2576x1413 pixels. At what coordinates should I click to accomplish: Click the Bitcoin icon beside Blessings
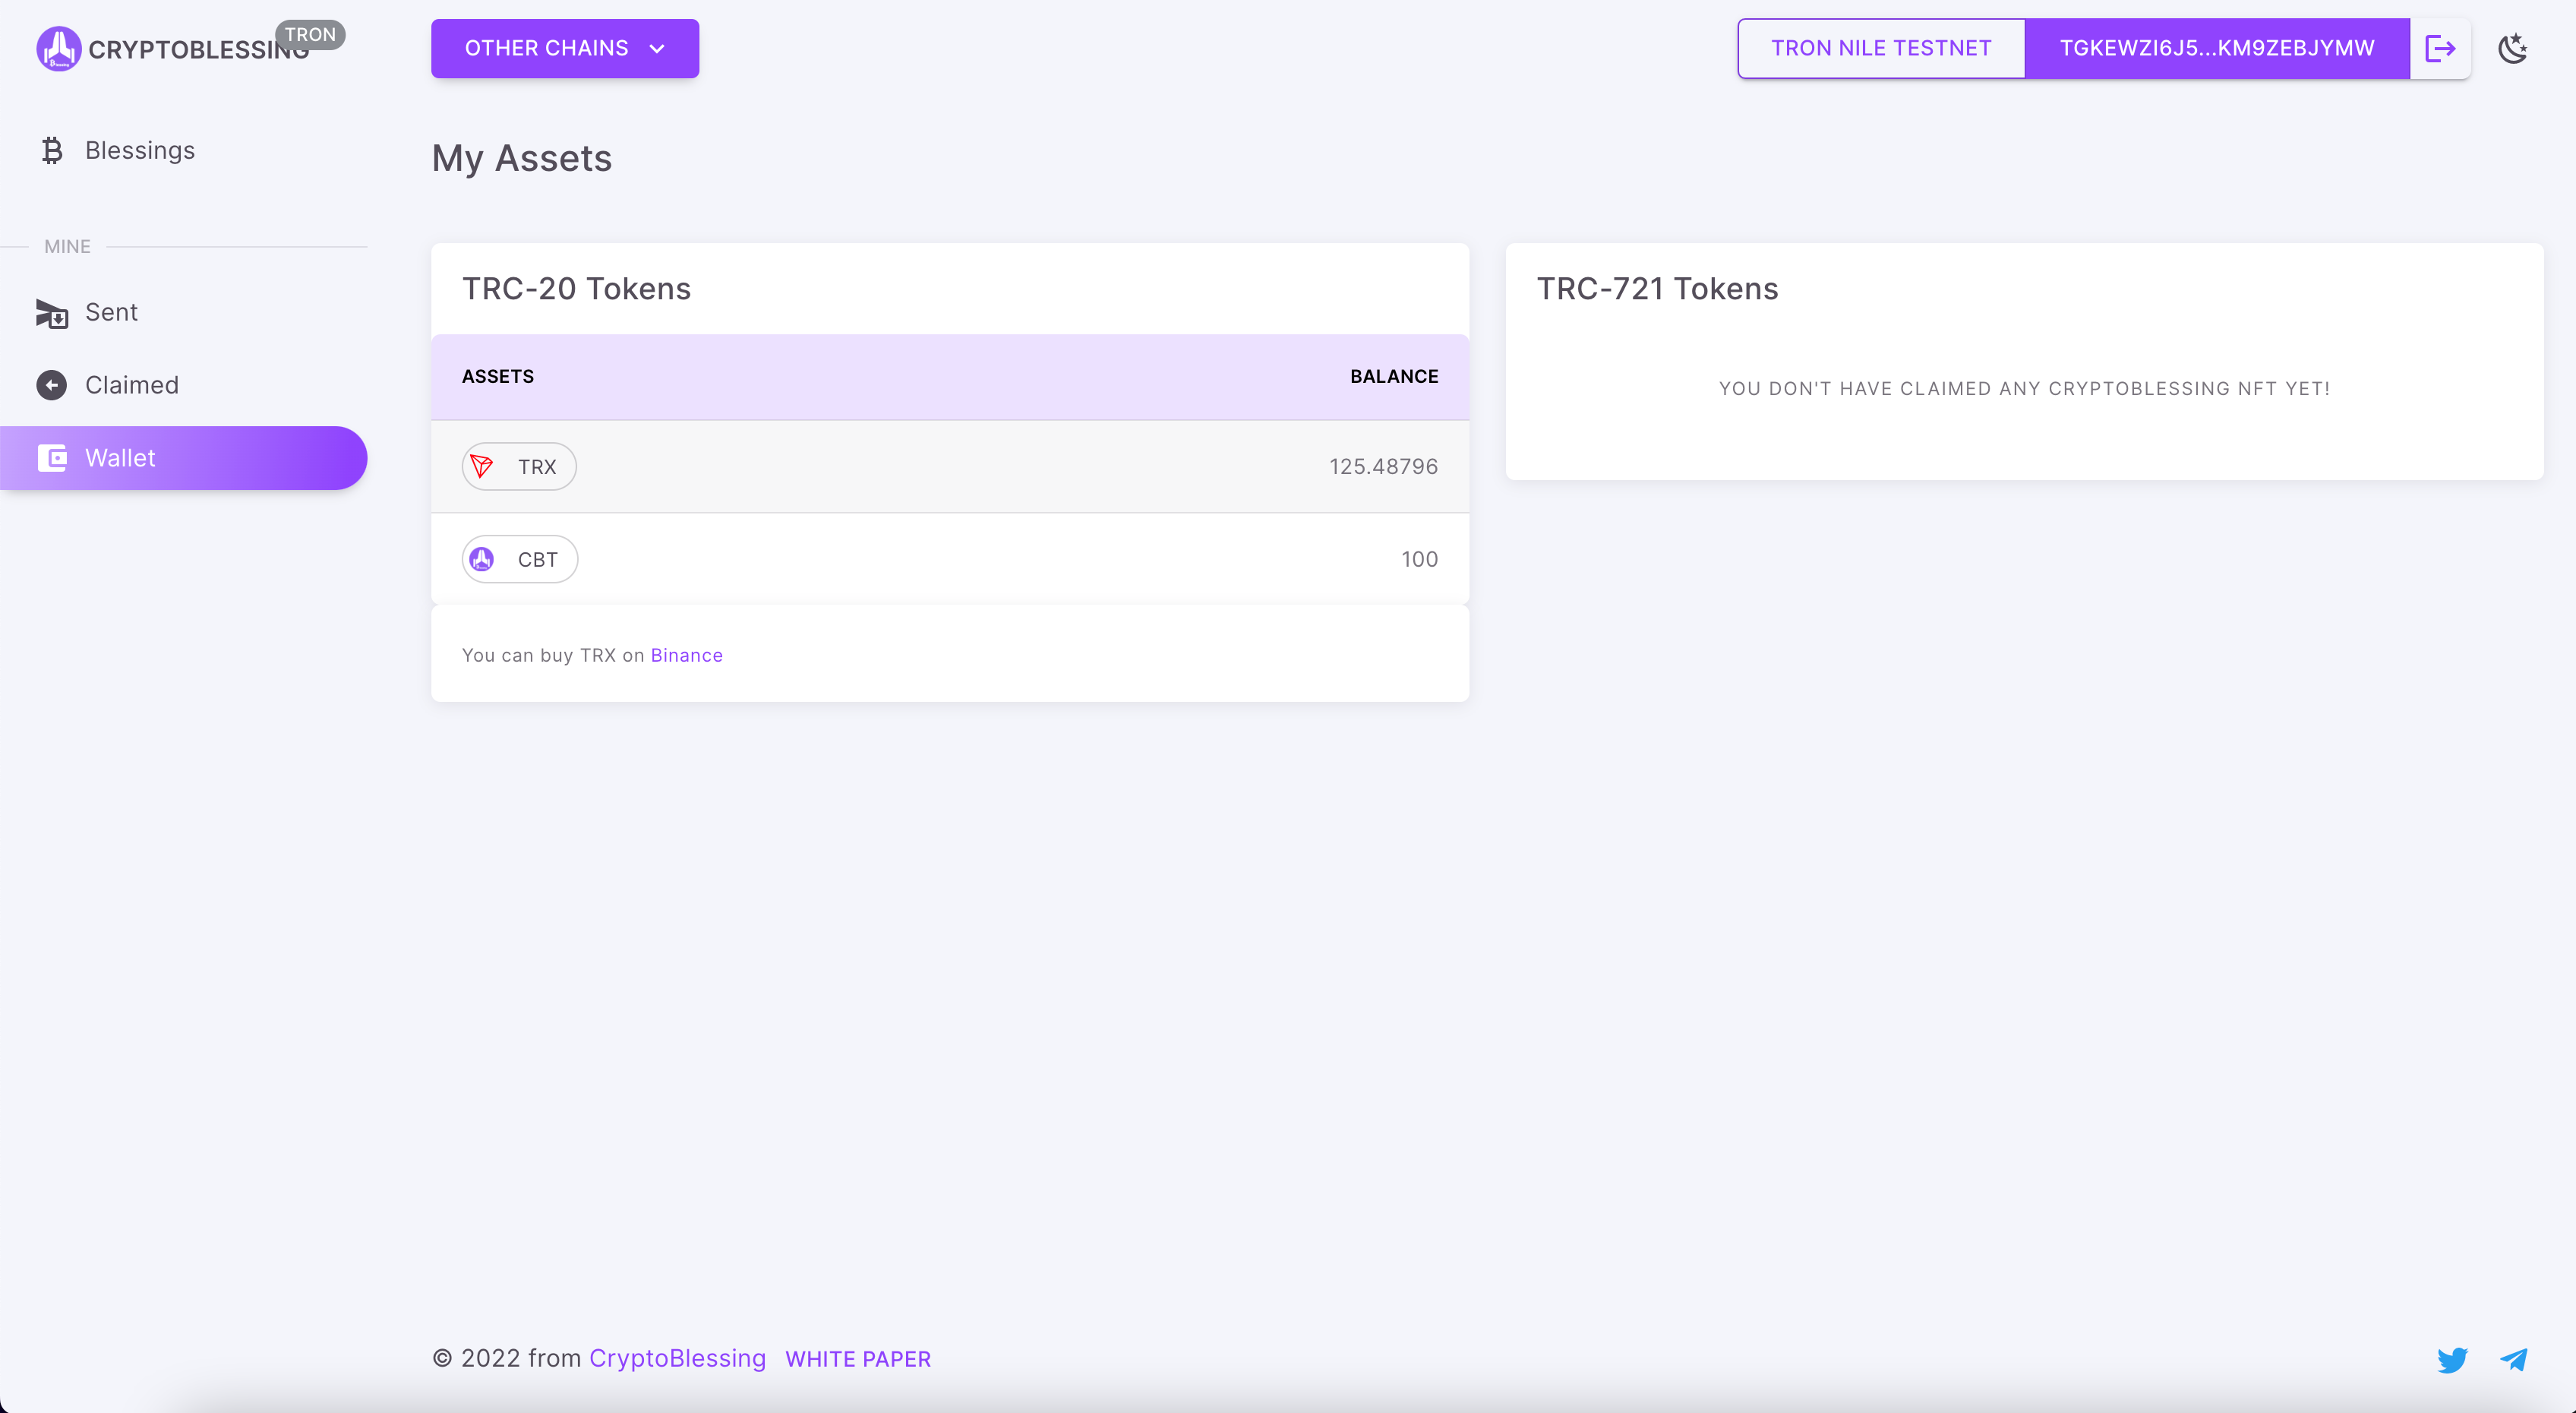pos(52,151)
